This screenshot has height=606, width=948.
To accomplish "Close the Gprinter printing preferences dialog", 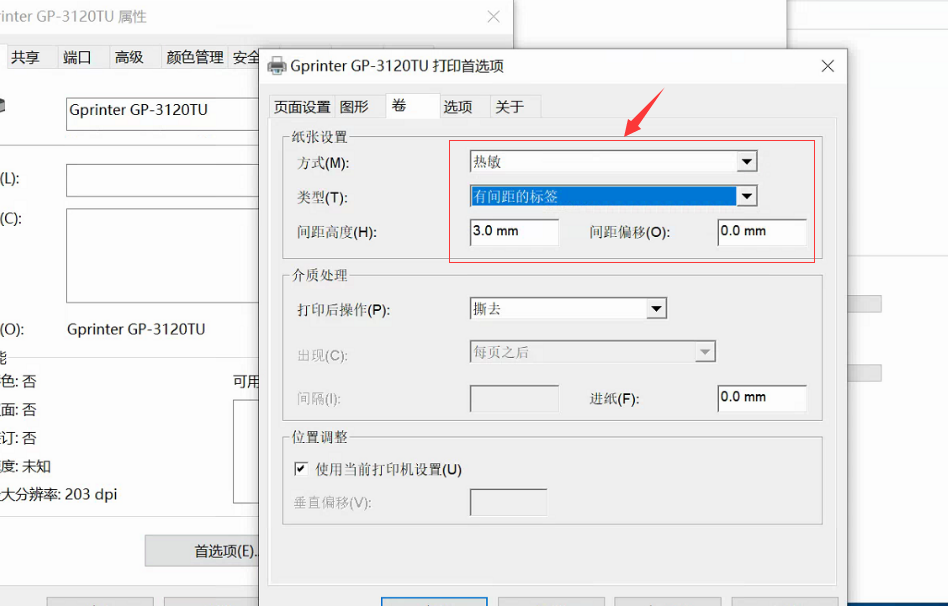I will coord(828,66).
